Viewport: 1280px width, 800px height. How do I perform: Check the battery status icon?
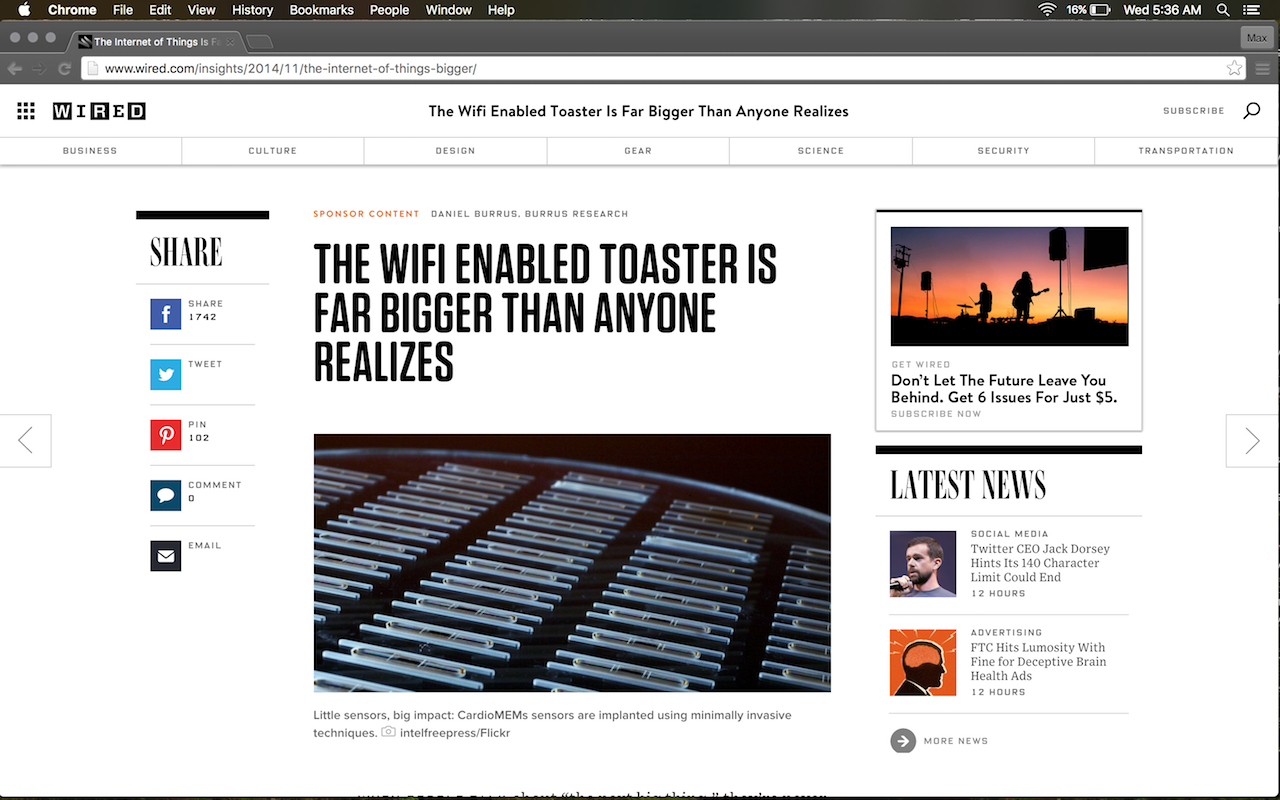pyautogui.click(x=1100, y=10)
